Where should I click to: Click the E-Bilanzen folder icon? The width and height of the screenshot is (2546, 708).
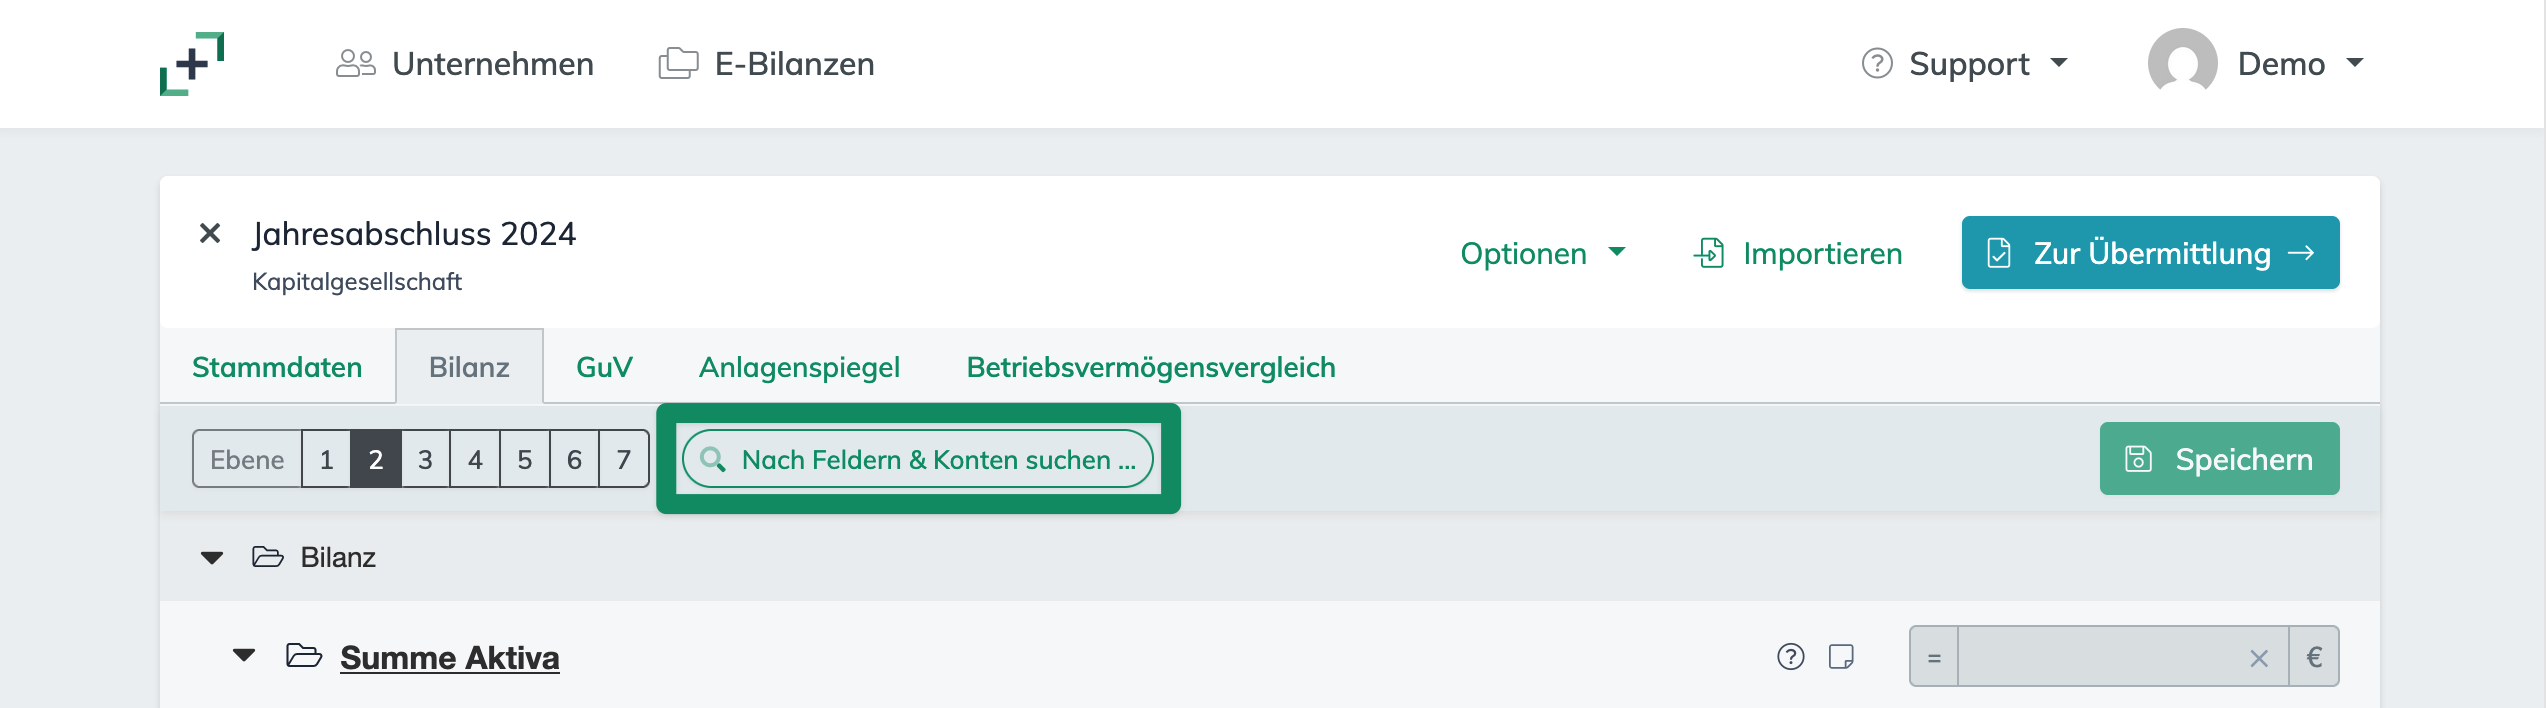pyautogui.click(x=678, y=63)
